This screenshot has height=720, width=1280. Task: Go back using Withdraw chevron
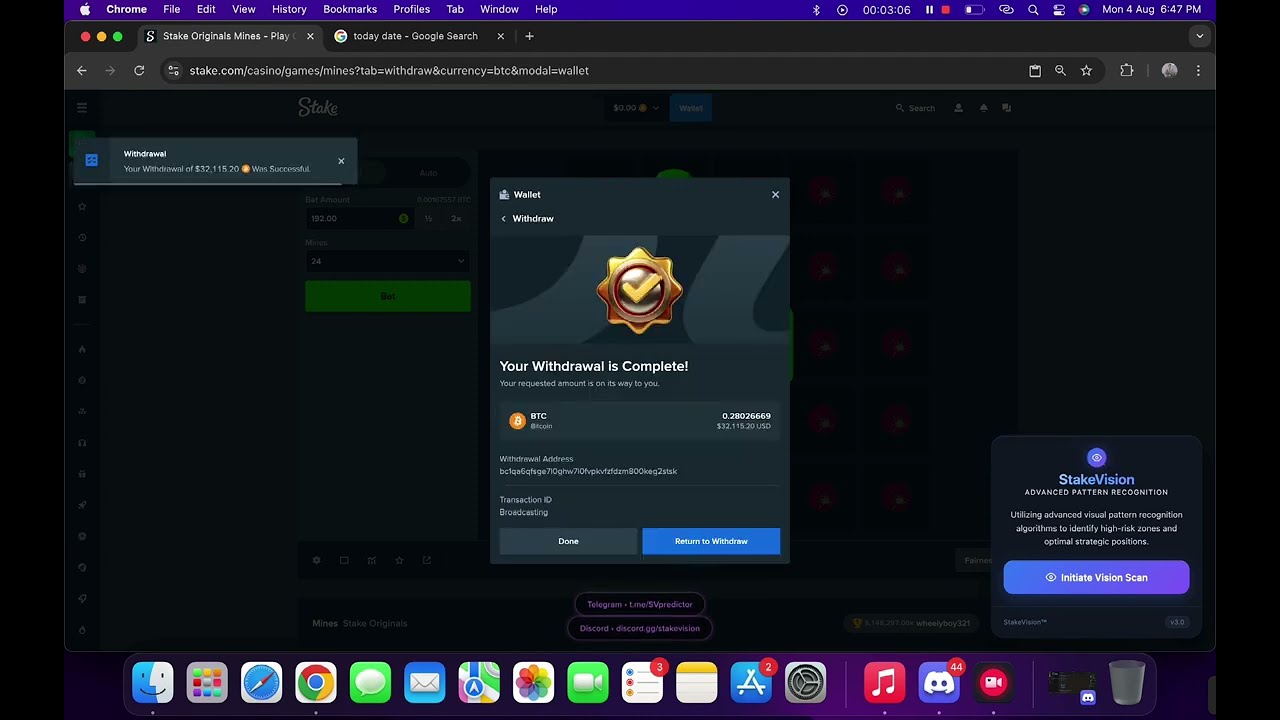pyautogui.click(x=504, y=218)
